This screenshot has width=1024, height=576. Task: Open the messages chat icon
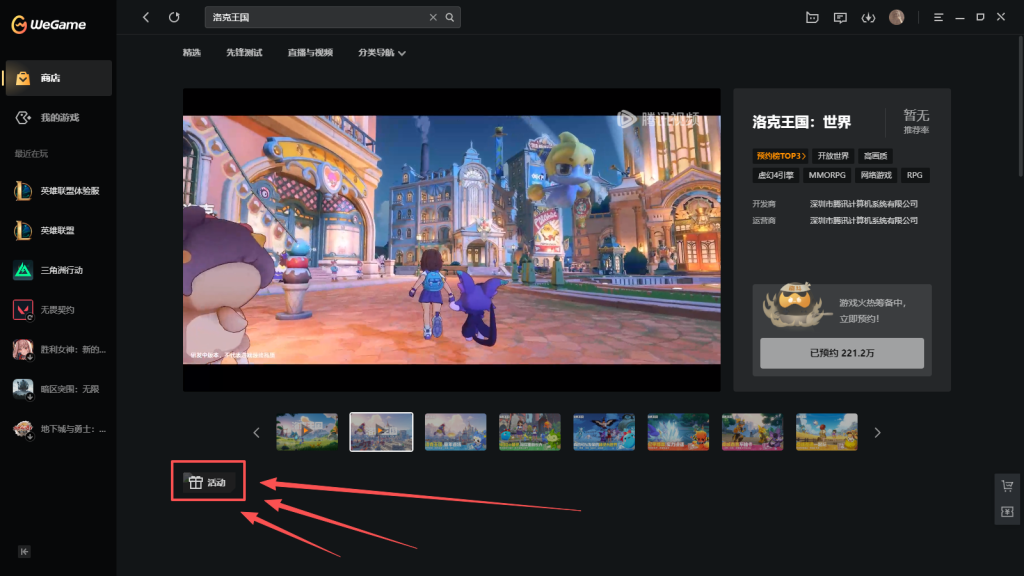click(x=840, y=17)
